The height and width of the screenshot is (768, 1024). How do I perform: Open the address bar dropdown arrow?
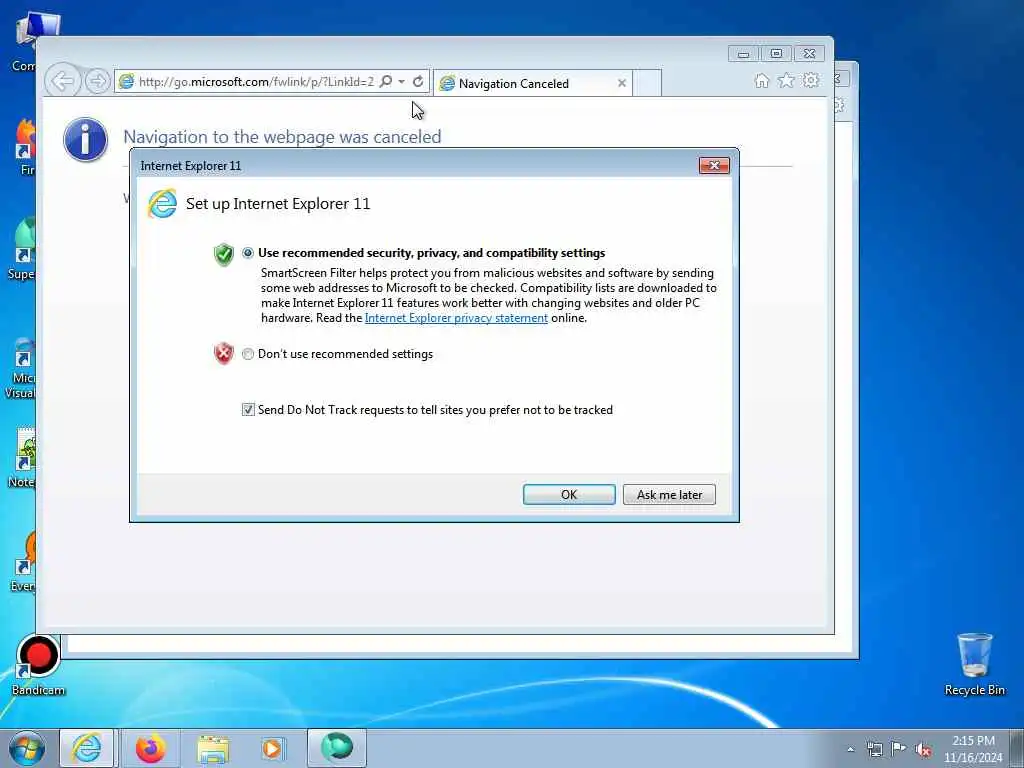(402, 82)
